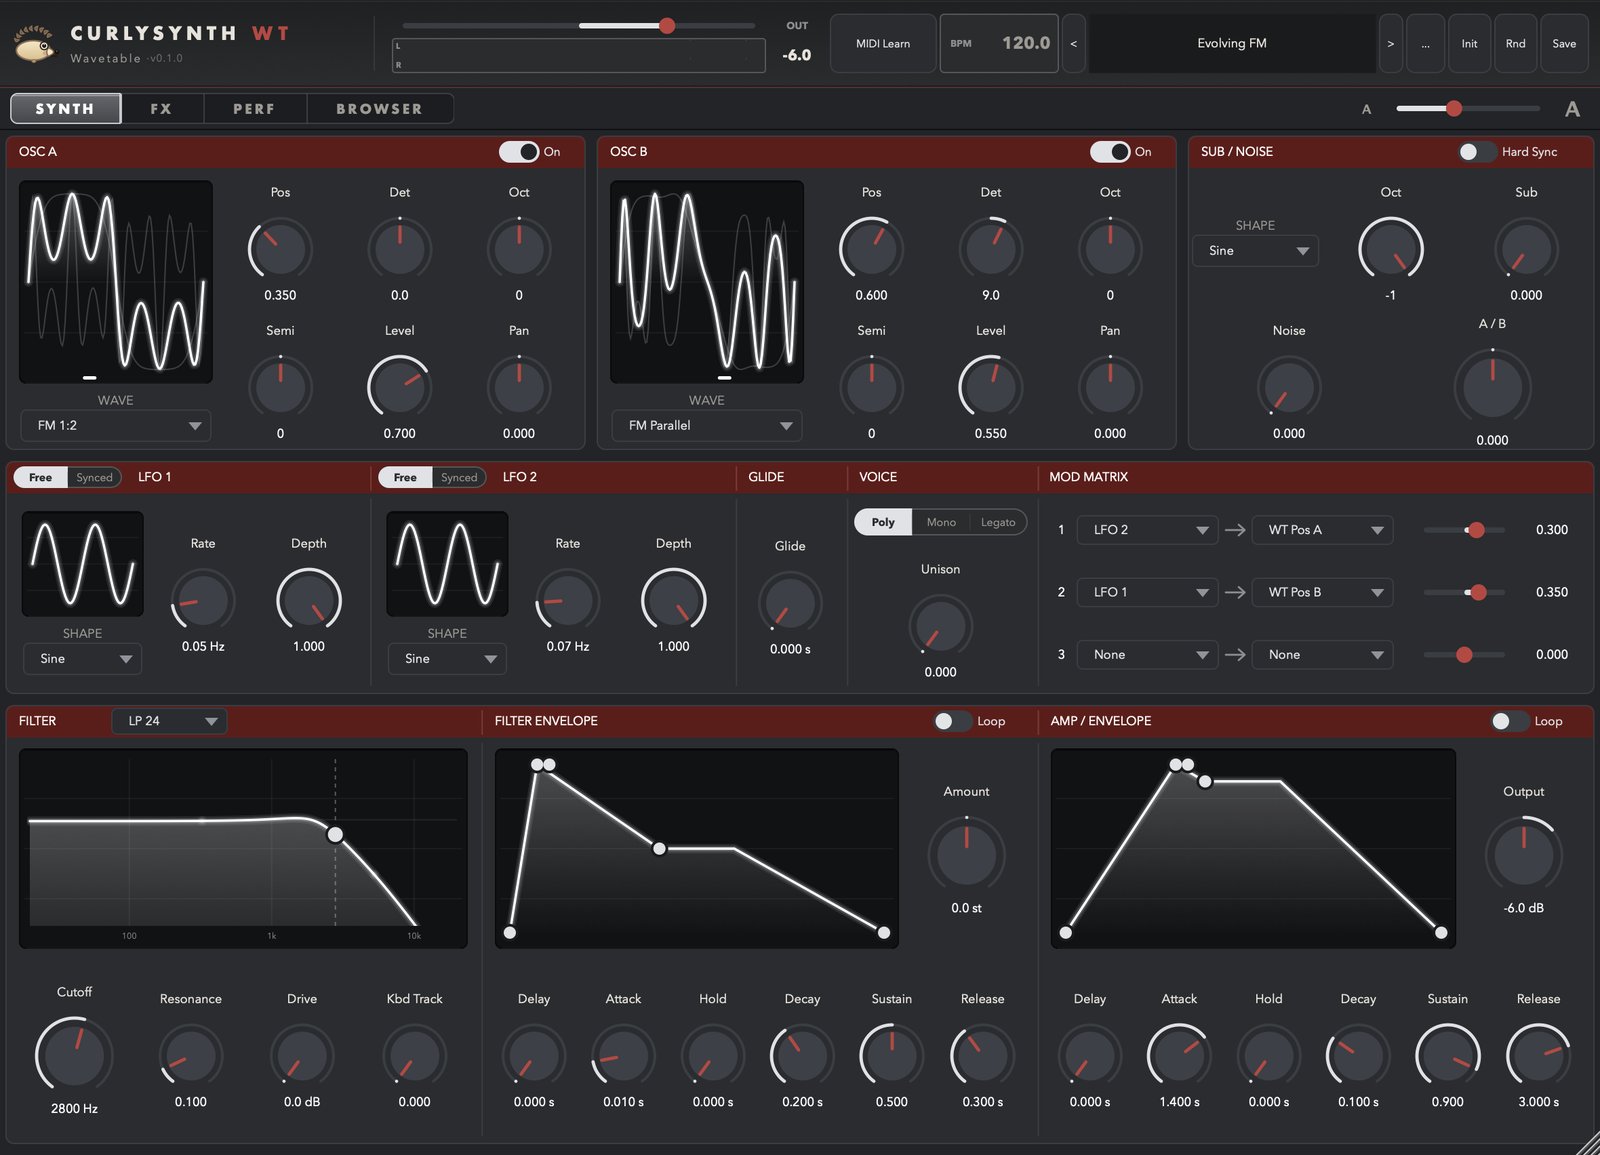Click the Amp Envelope Output knob

click(x=1523, y=853)
